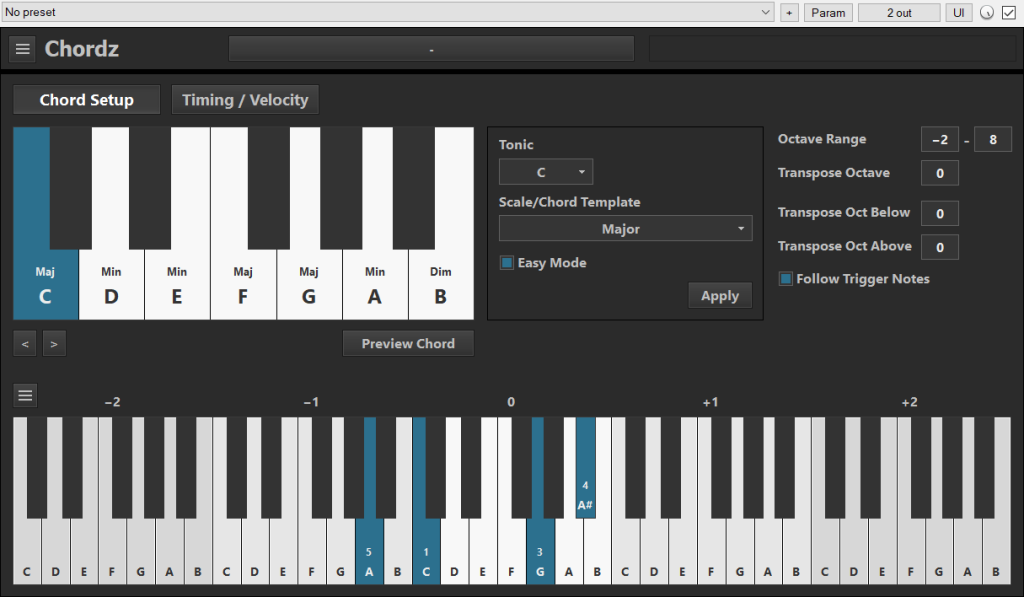Enable Follow Trigger Notes checkbox
Viewport: 1024px width, 597px height.
coord(786,279)
